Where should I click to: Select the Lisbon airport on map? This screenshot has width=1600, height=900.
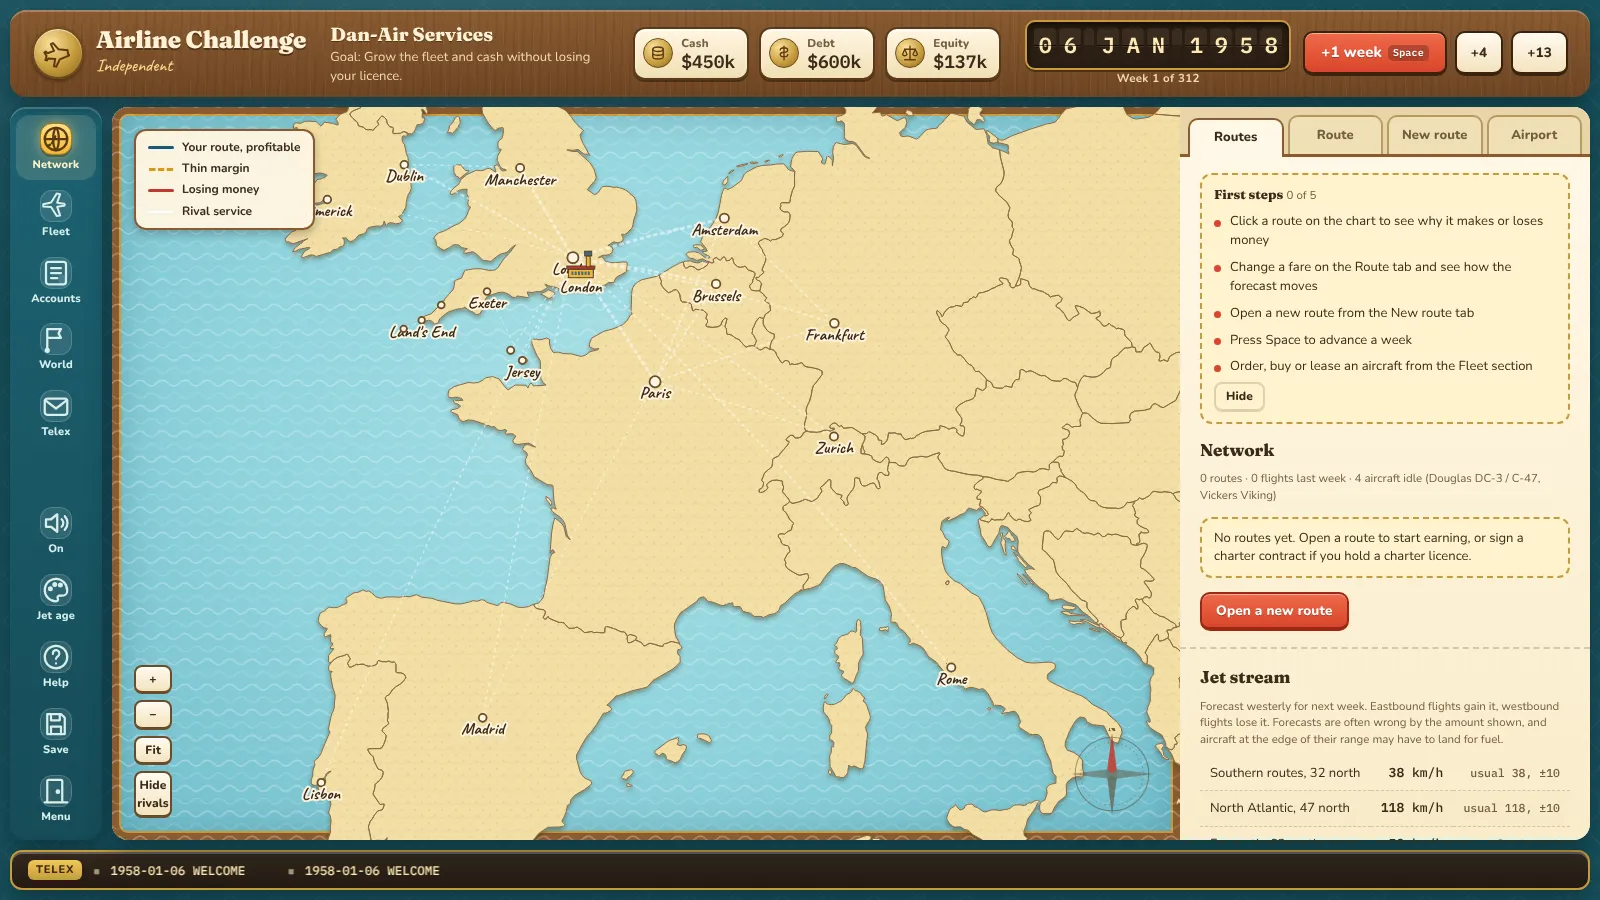[x=321, y=782]
